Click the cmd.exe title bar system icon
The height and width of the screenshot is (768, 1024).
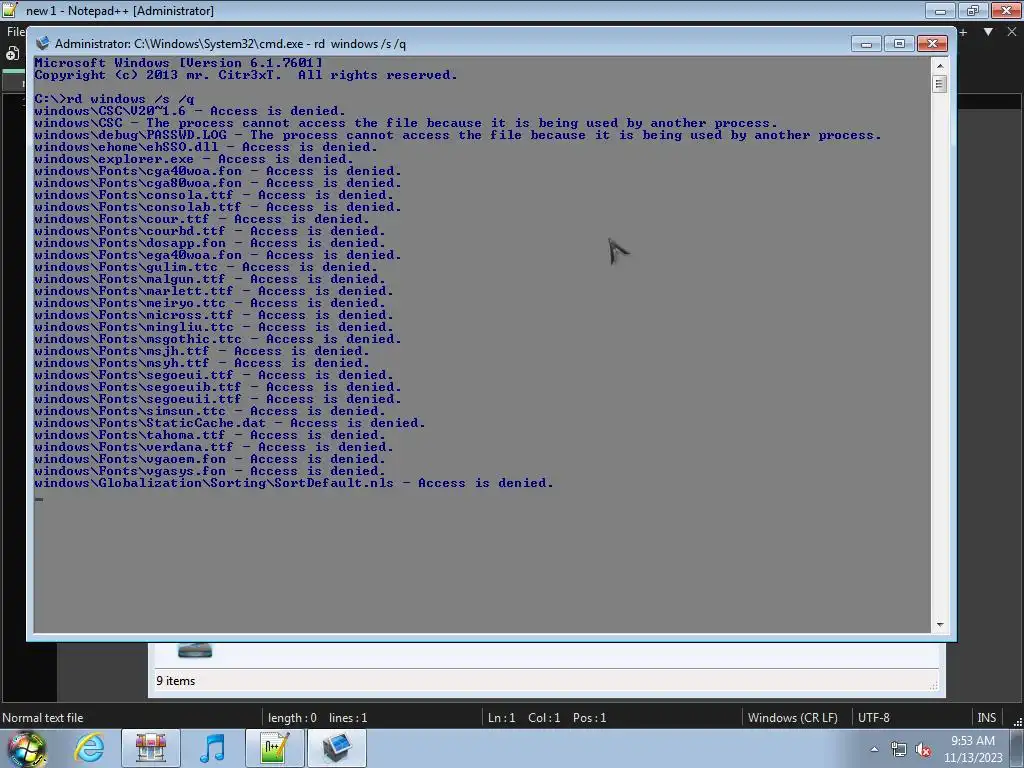[x=42, y=44]
